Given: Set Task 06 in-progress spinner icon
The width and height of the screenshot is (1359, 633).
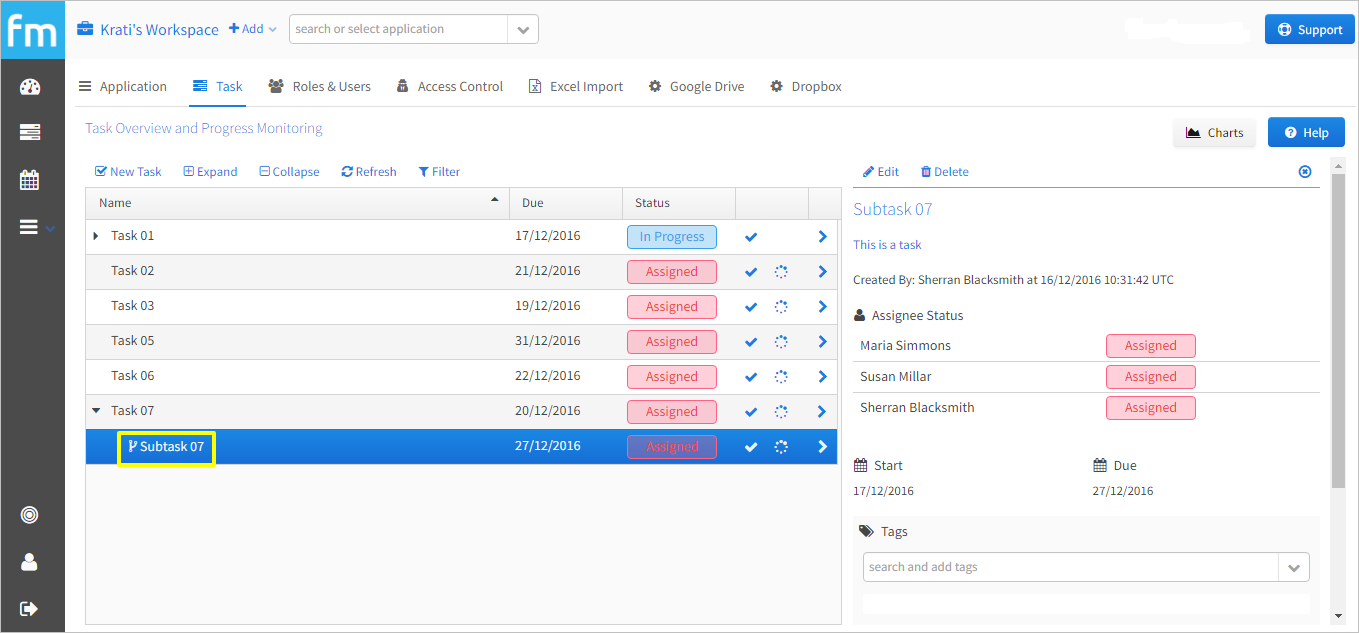Looking at the screenshot, I should (781, 377).
